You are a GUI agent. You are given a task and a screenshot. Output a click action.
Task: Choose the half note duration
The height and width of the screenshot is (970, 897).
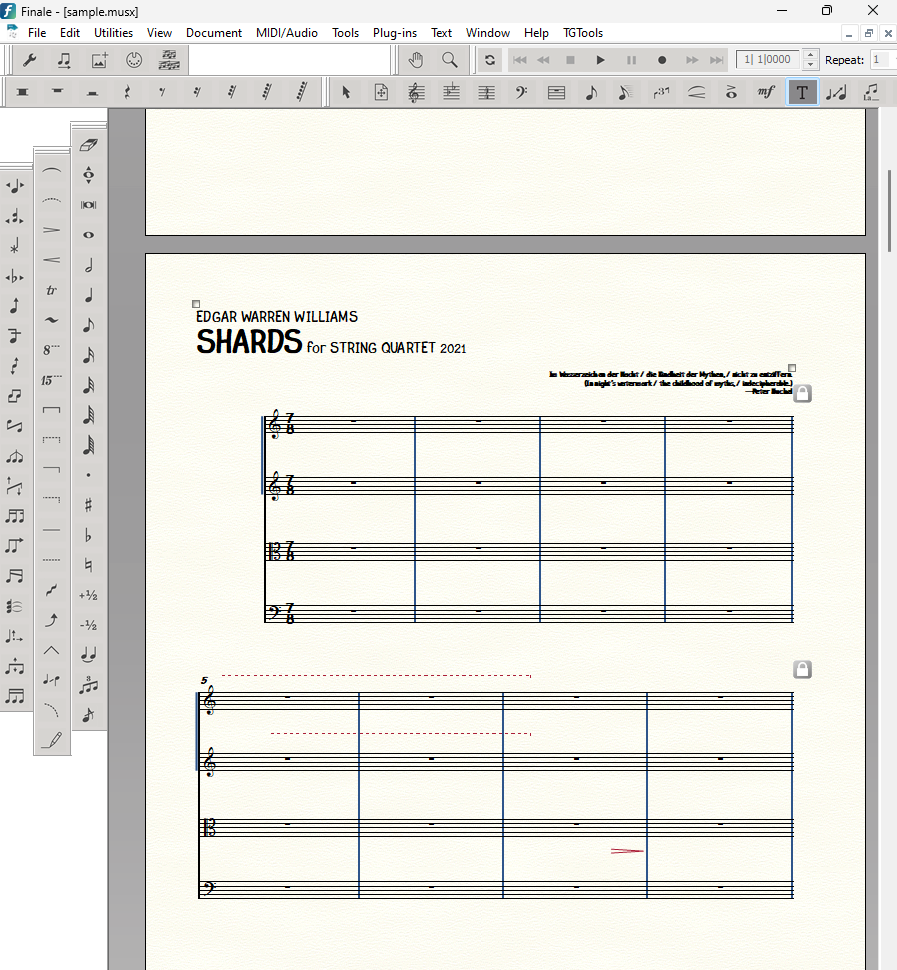click(x=89, y=265)
